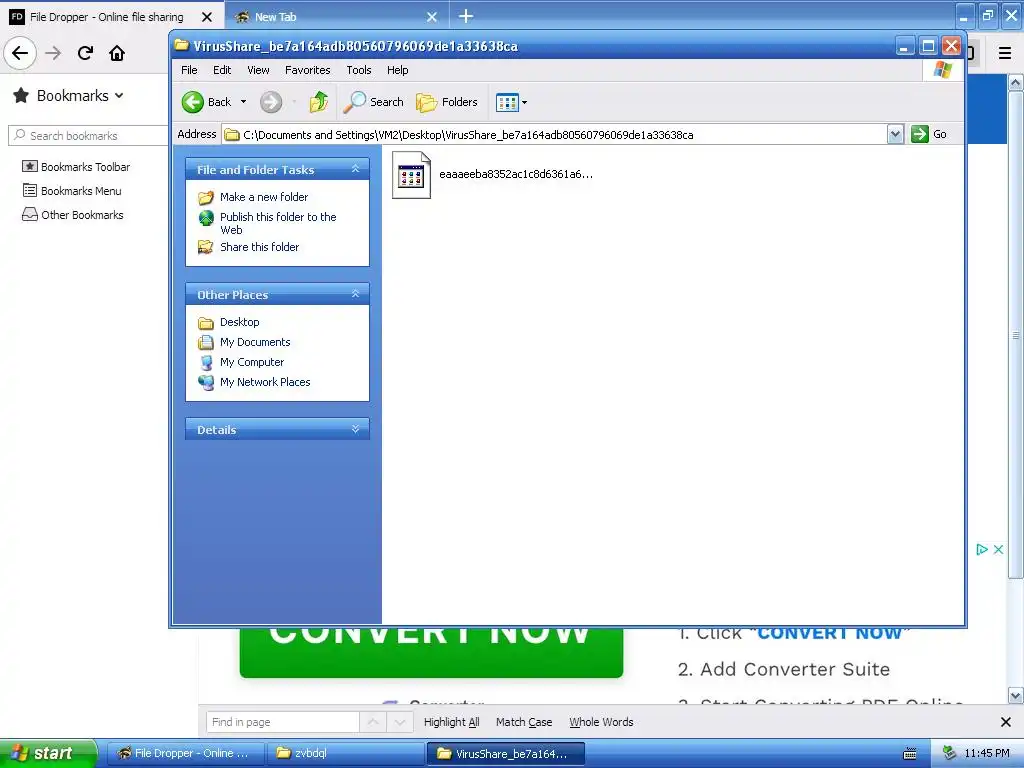Click the network tray icon
The image size is (1024, 768).
[949, 754]
